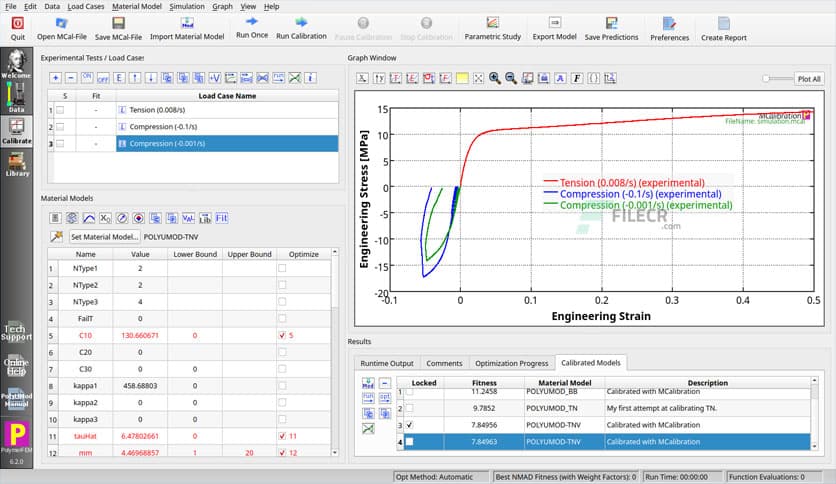The width and height of the screenshot is (836, 484).
Task: Unlock the 7.84956 POLYUMOD-TNV model checkbox
Action: coord(409,425)
